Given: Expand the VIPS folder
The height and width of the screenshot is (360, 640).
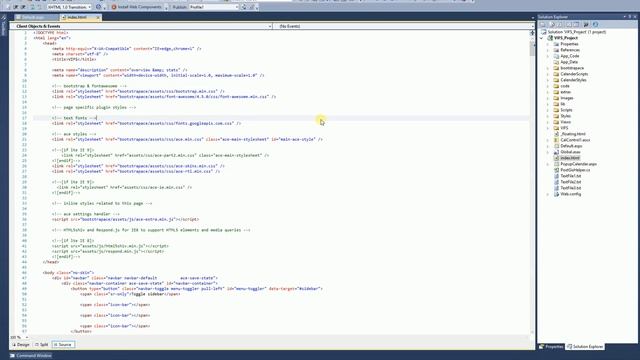Looking at the screenshot, I should [x=548, y=128].
